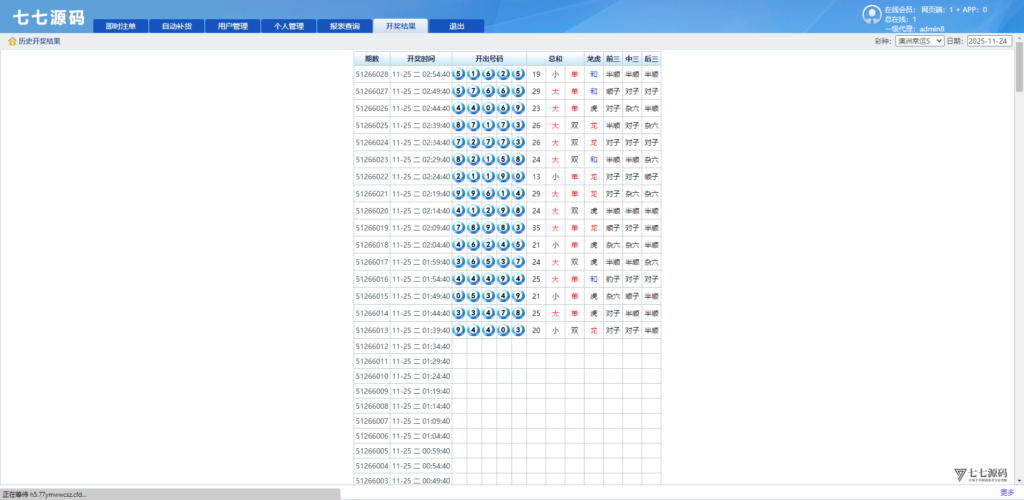Click the first ball in row 51266013

pos(459,330)
